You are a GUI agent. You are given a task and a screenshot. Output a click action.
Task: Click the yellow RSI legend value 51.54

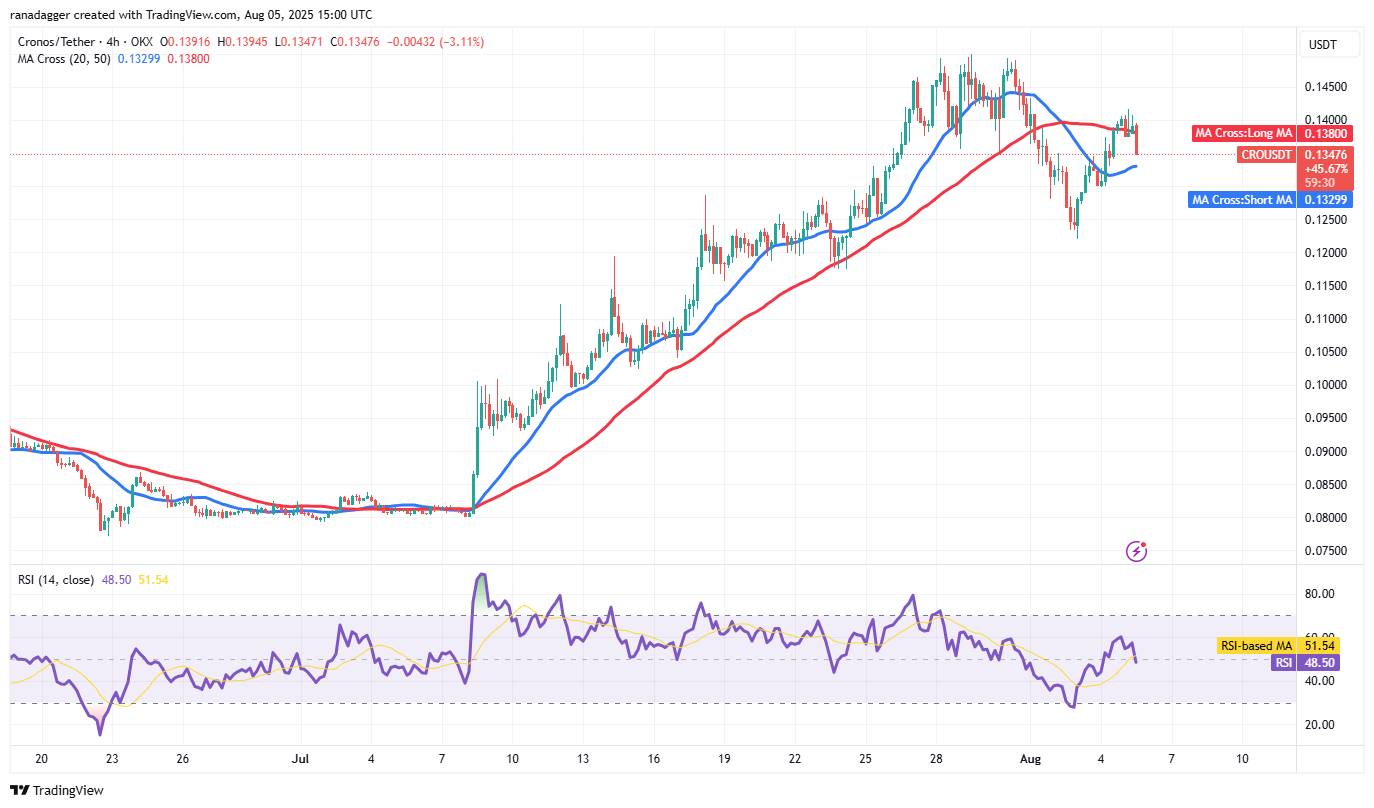click(x=152, y=579)
